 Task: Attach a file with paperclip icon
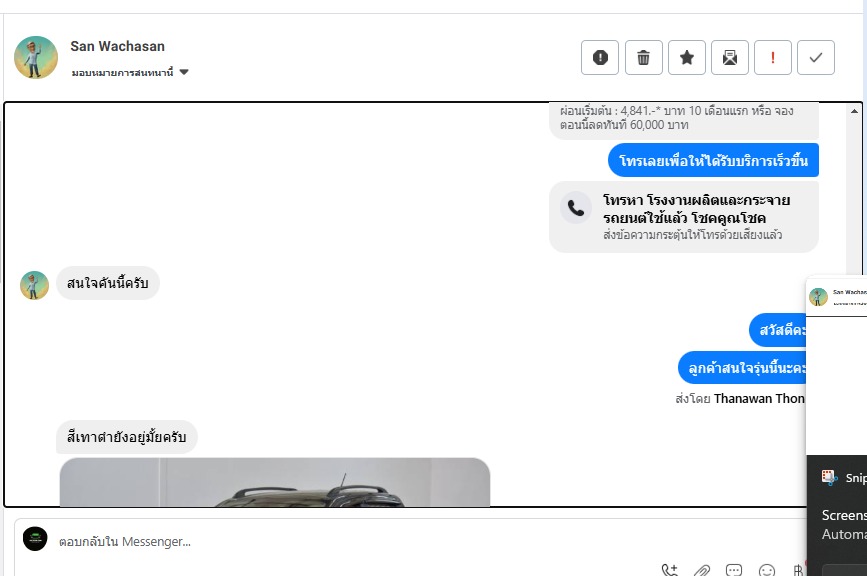(702, 570)
